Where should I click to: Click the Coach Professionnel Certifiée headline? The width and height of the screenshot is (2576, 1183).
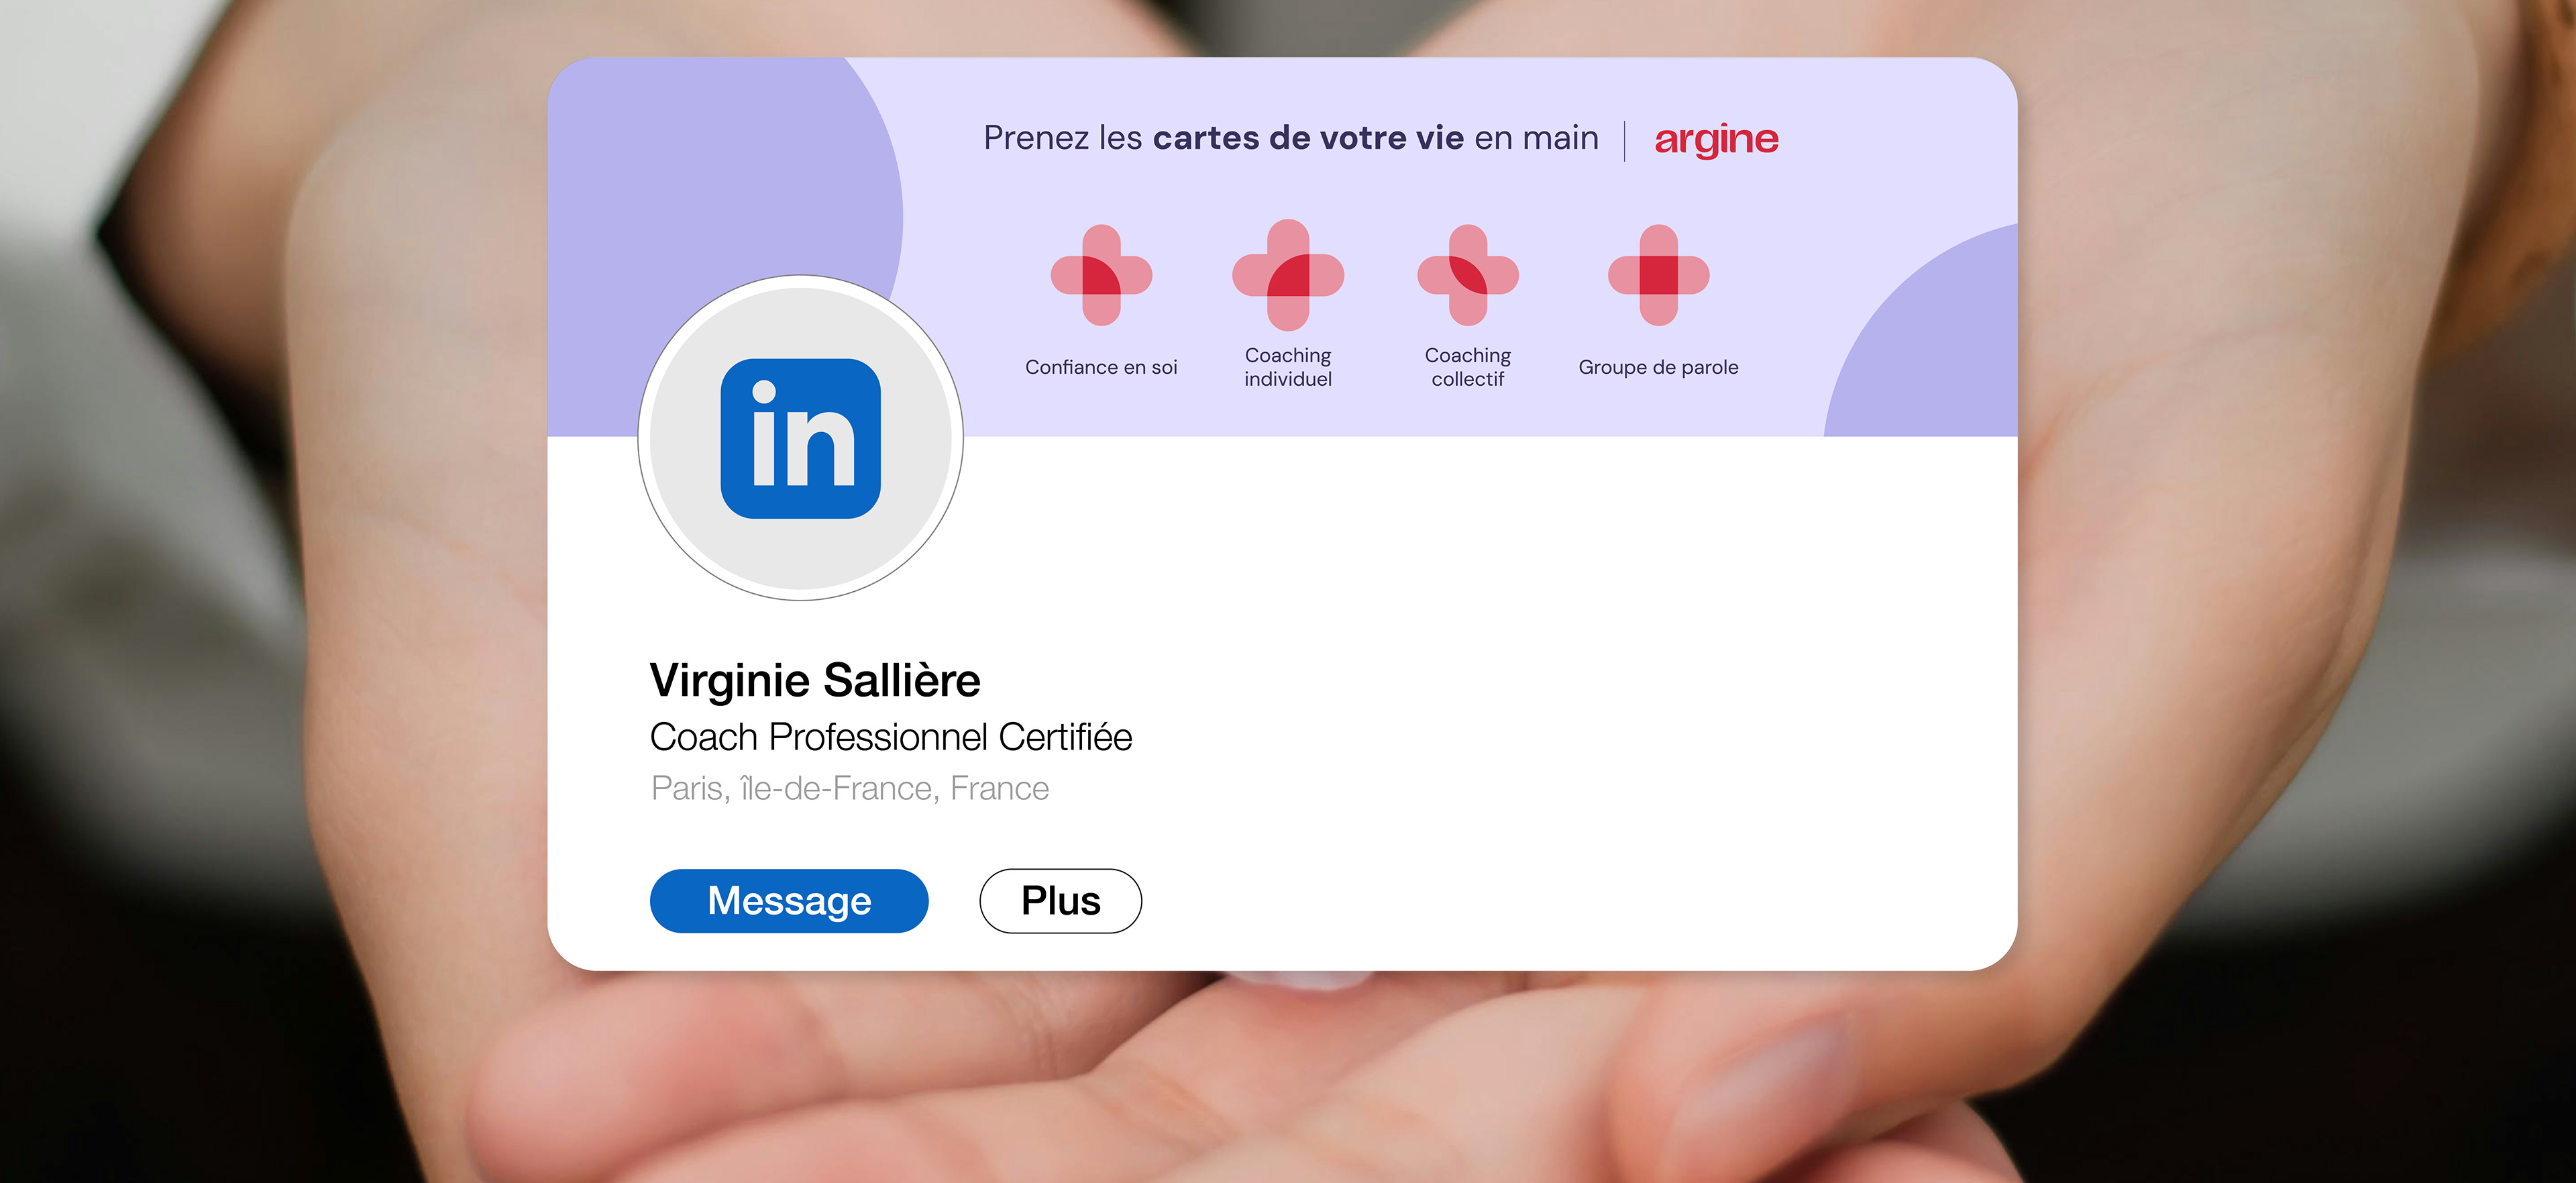click(x=891, y=737)
